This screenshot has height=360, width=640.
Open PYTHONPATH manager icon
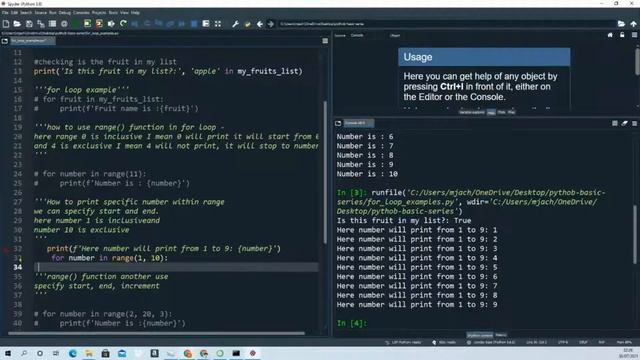(247, 24)
